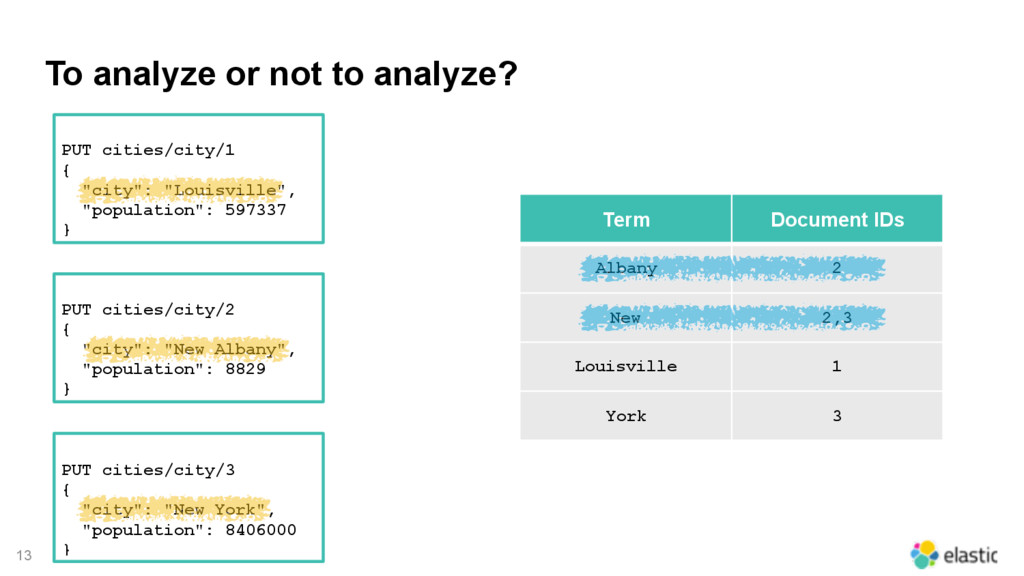Image resolution: width=1024 pixels, height=576 pixels.
Task: Click document ID 1 for Louisville
Action: point(837,366)
